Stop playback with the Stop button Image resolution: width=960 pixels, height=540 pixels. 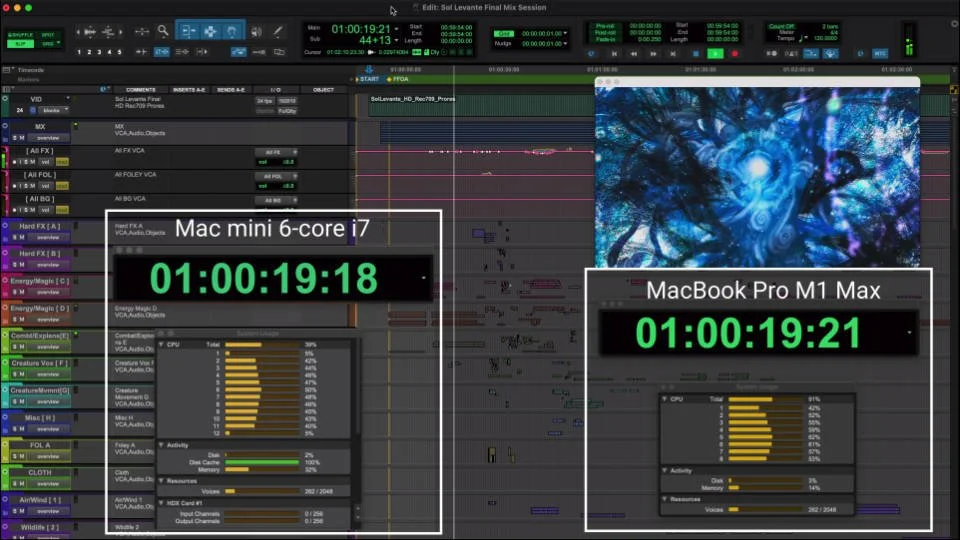pos(696,54)
